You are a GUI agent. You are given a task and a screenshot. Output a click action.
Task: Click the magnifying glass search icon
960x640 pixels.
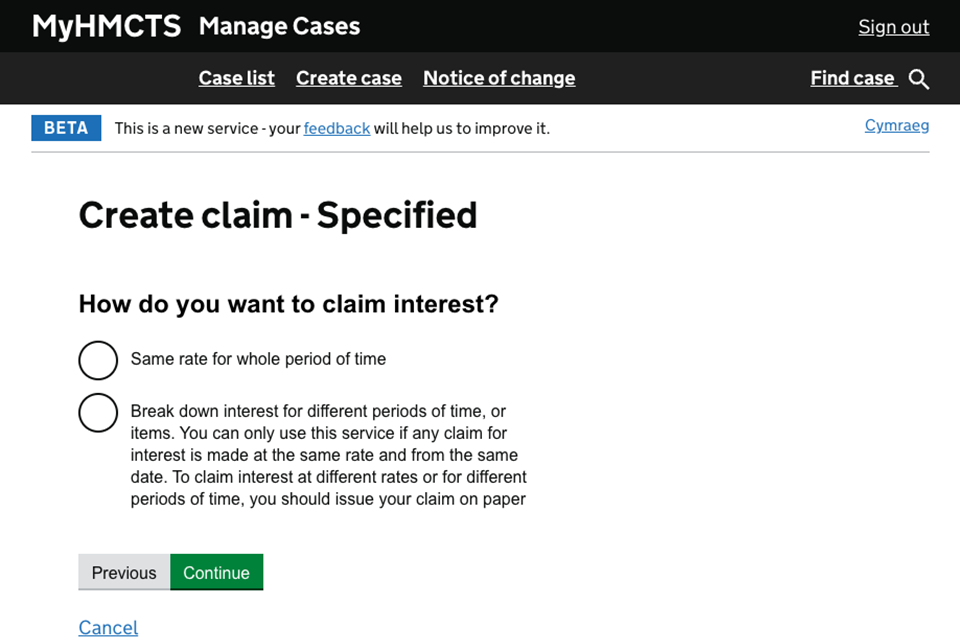[919, 79]
